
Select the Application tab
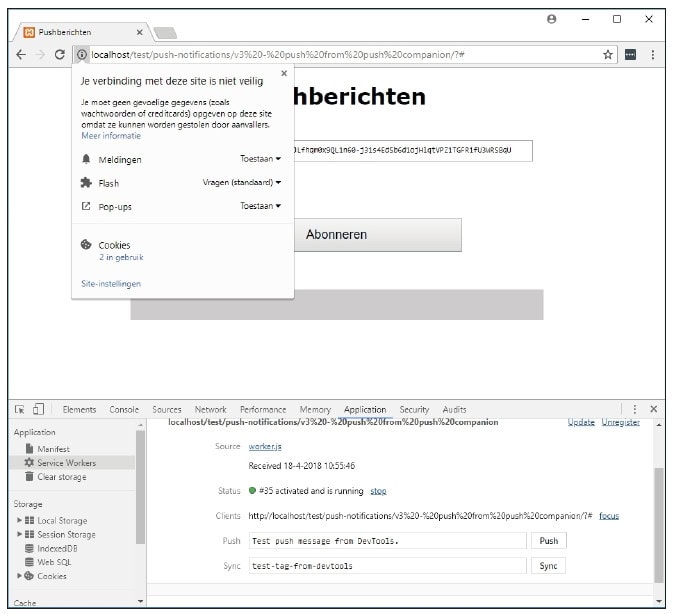click(365, 409)
